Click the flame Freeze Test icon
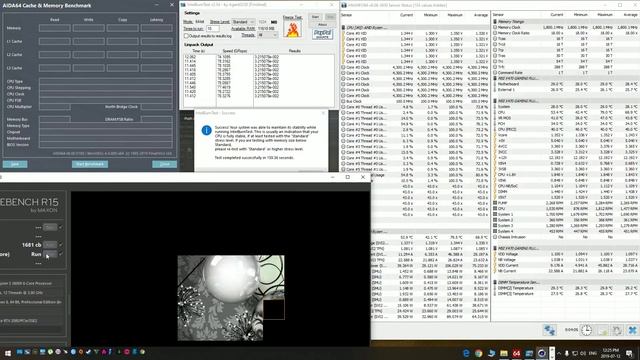This screenshot has height=360, width=640. [x=293, y=29]
